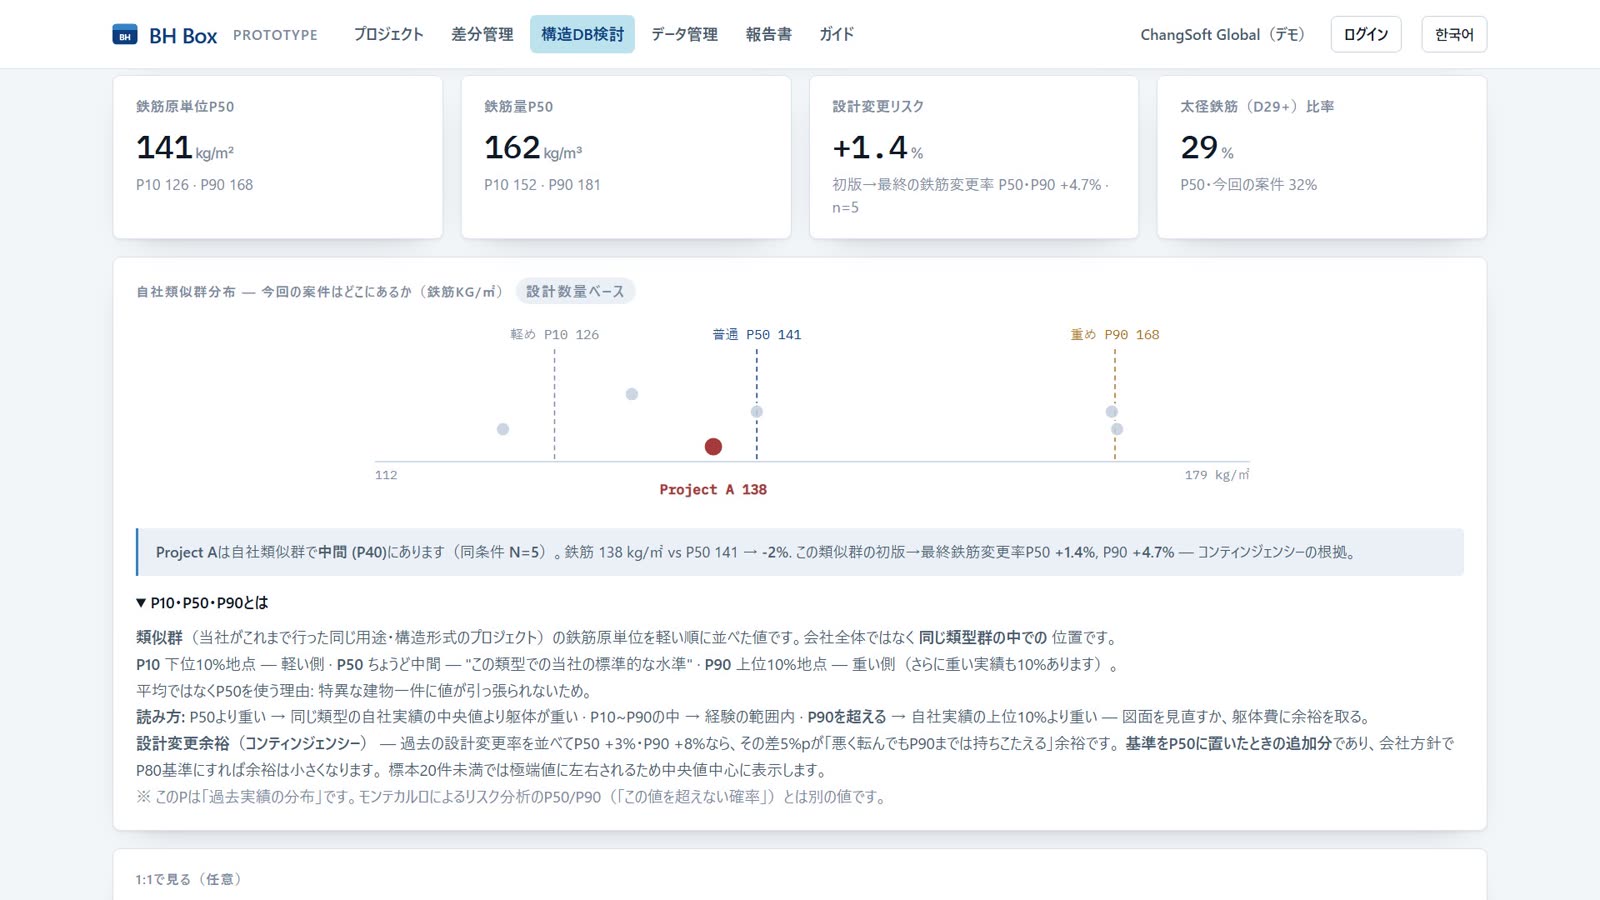Click the 普通 P50 141 marker label

point(757,335)
